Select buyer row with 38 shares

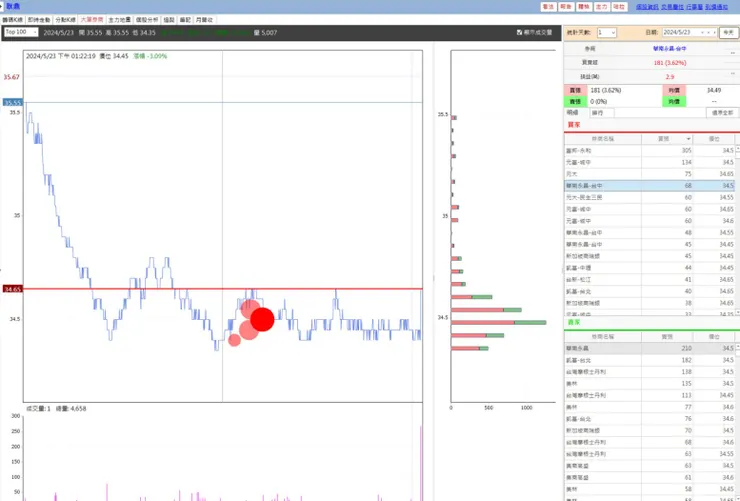(x=649, y=303)
